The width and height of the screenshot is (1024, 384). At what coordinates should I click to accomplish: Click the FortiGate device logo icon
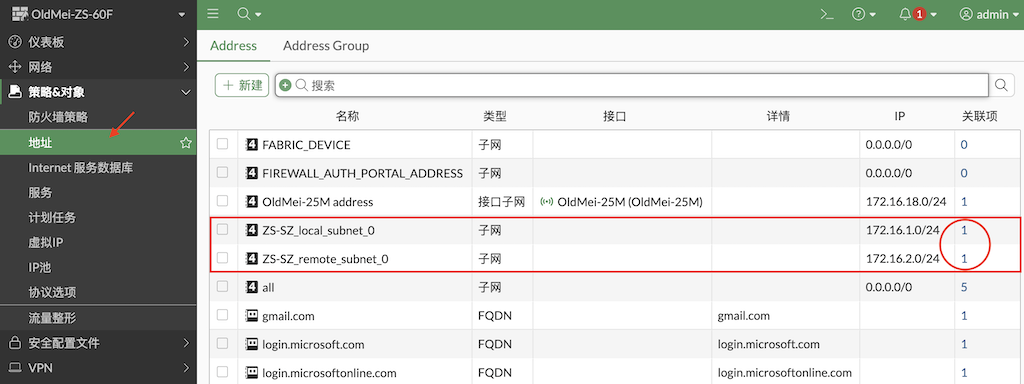20,14
